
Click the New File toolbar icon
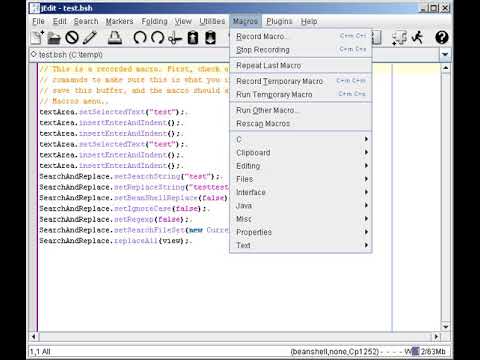pyautogui.click(x=37, y=37)
